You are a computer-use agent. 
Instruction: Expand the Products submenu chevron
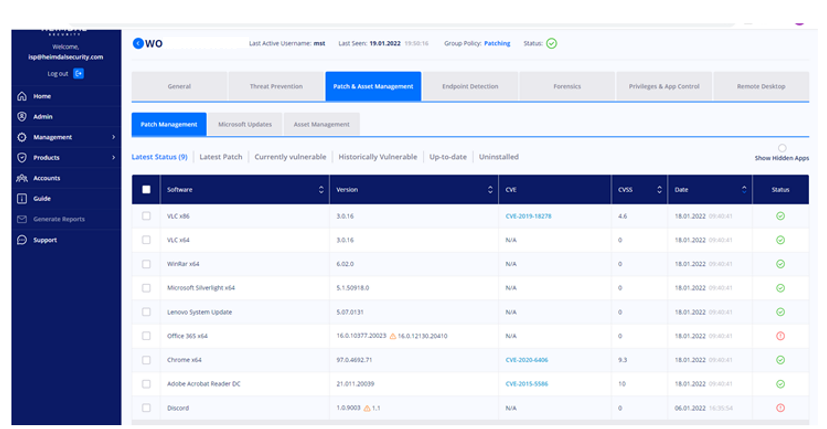coord(113,157)
